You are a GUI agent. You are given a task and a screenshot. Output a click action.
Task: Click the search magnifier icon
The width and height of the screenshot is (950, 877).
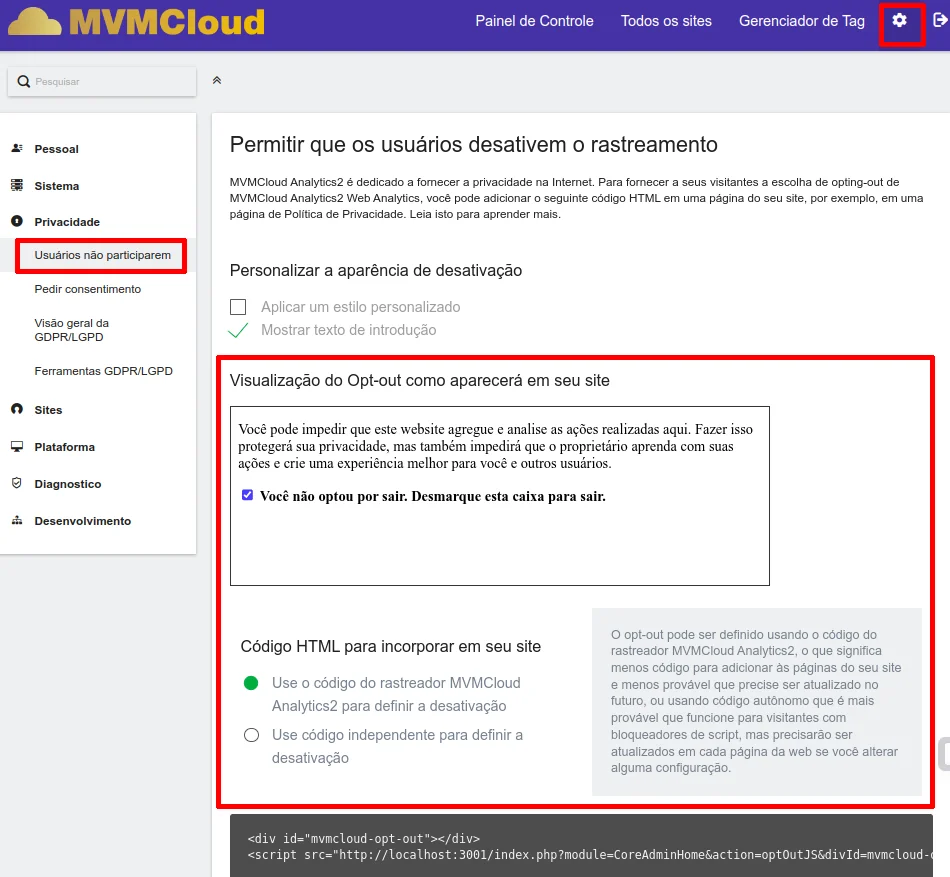[x=23, y=81]
